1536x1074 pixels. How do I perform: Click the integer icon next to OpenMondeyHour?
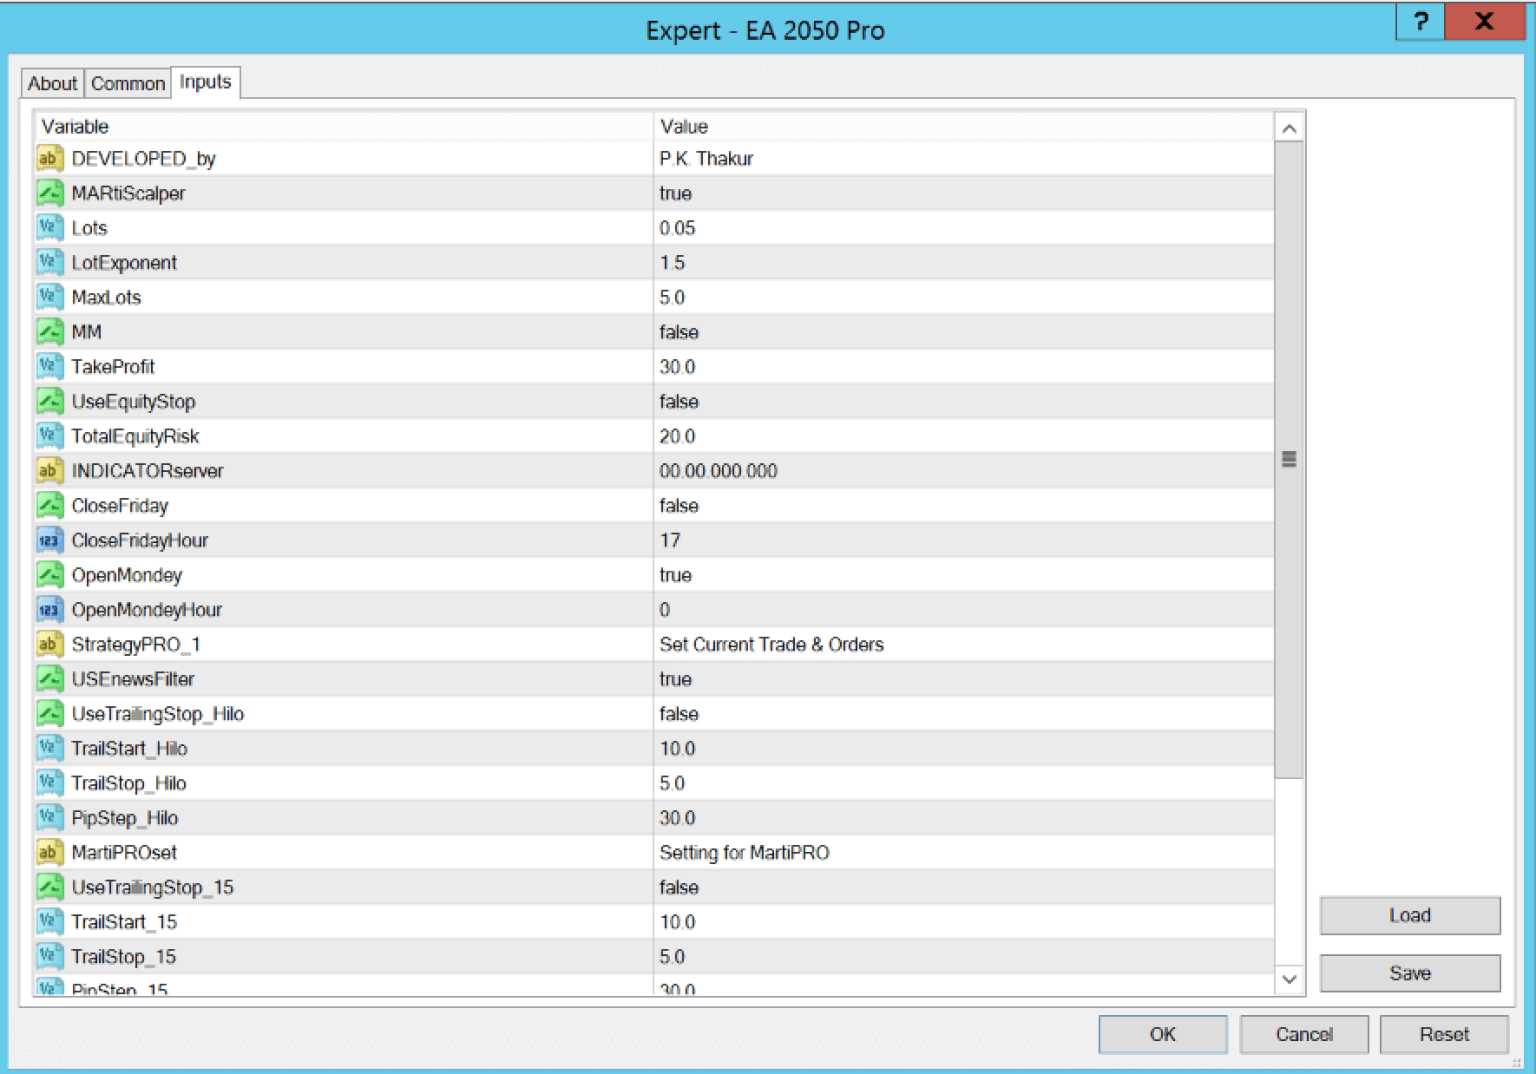(48, 610)
